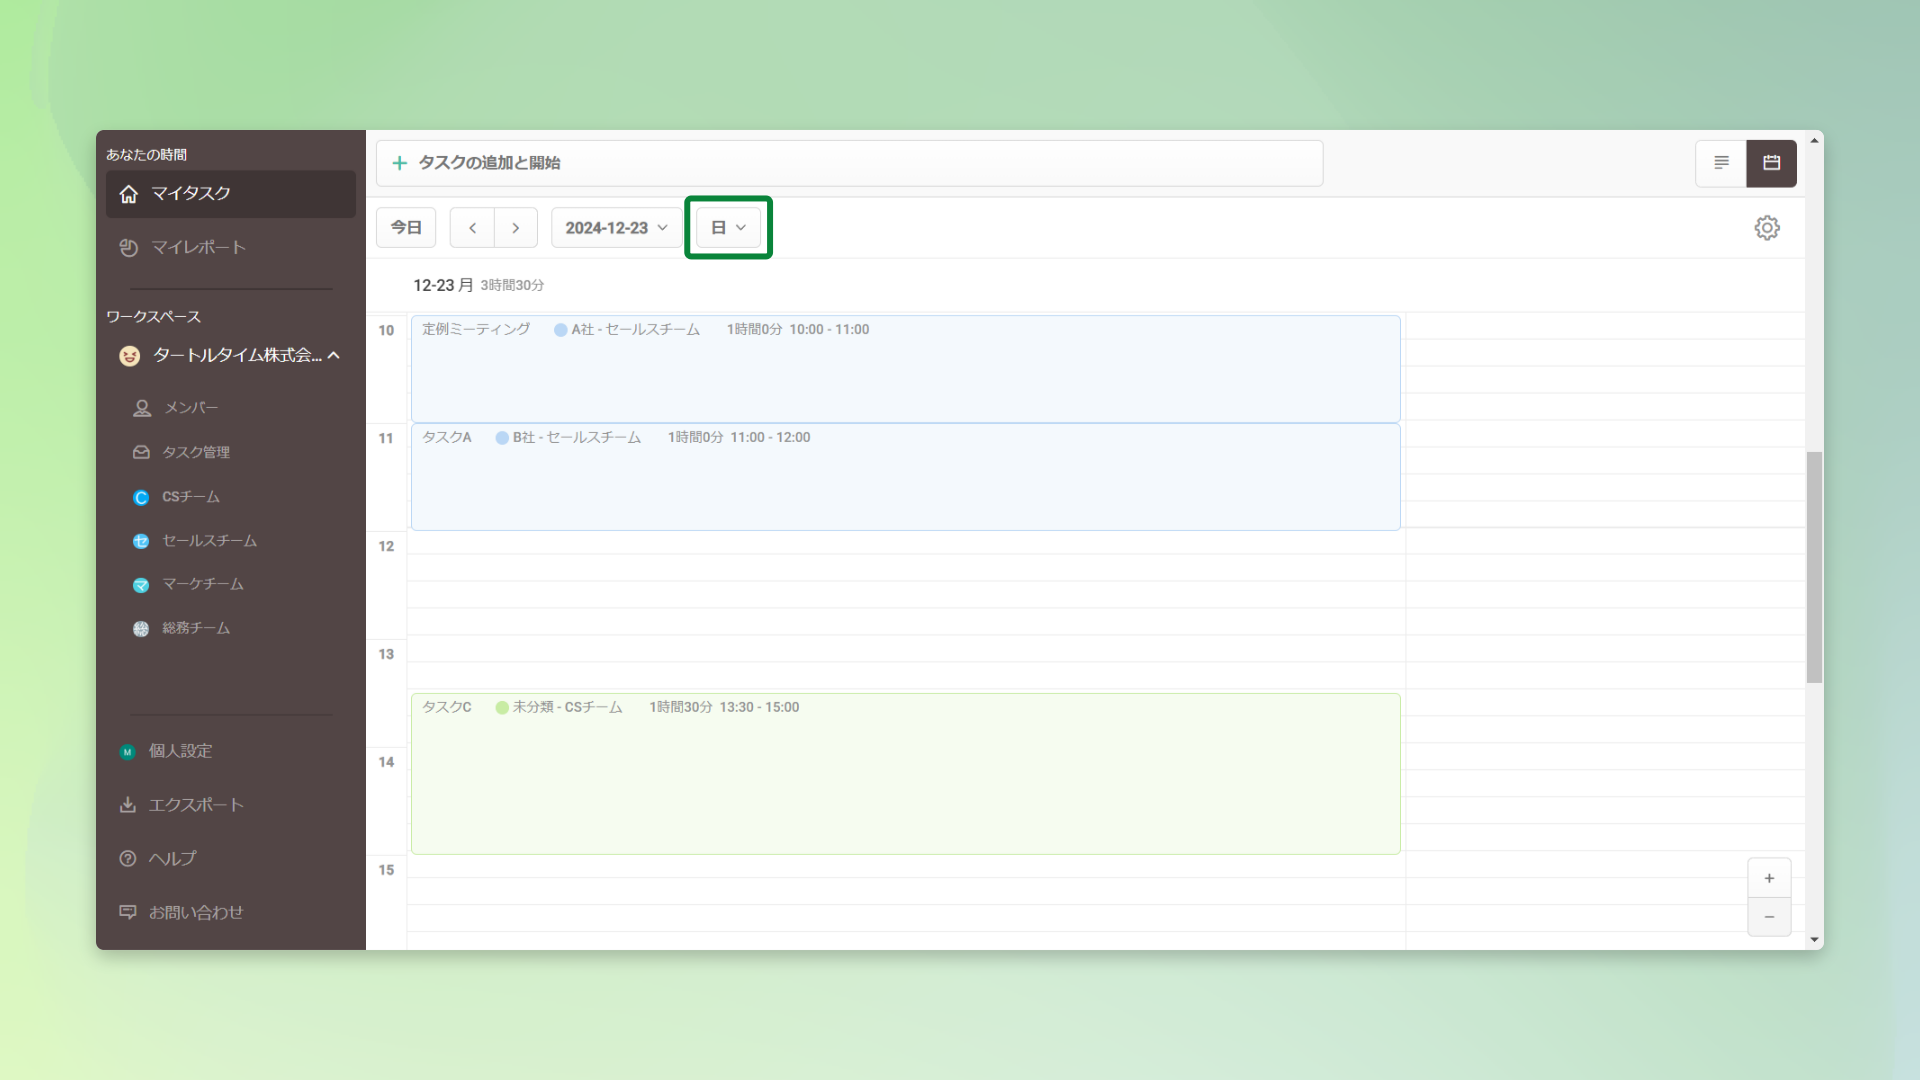Open マーケチーム team in sidebar
The image size is (1920, 1080).
(x=202, y=584)
